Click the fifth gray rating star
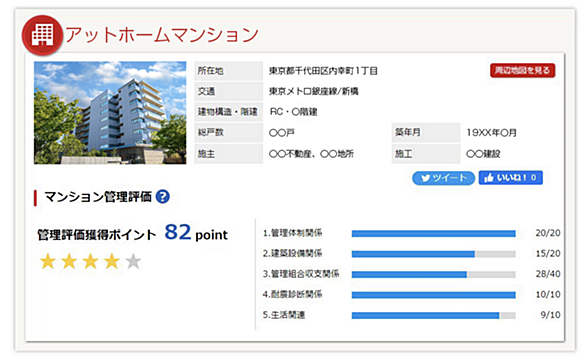Viewport: 586px width, 363px height. coord(133,261)
